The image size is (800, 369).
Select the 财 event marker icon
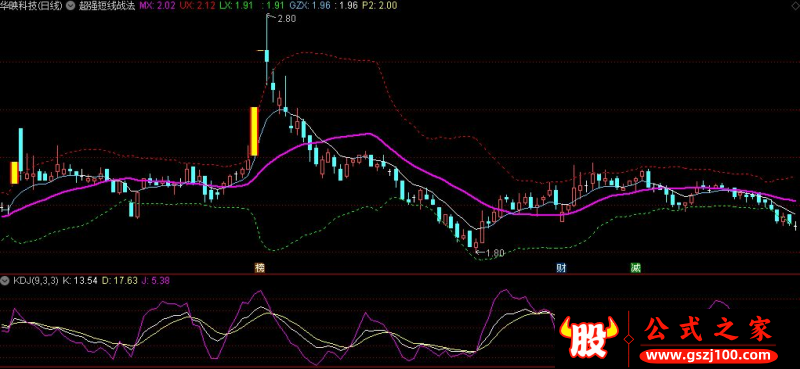pos(561,267)
